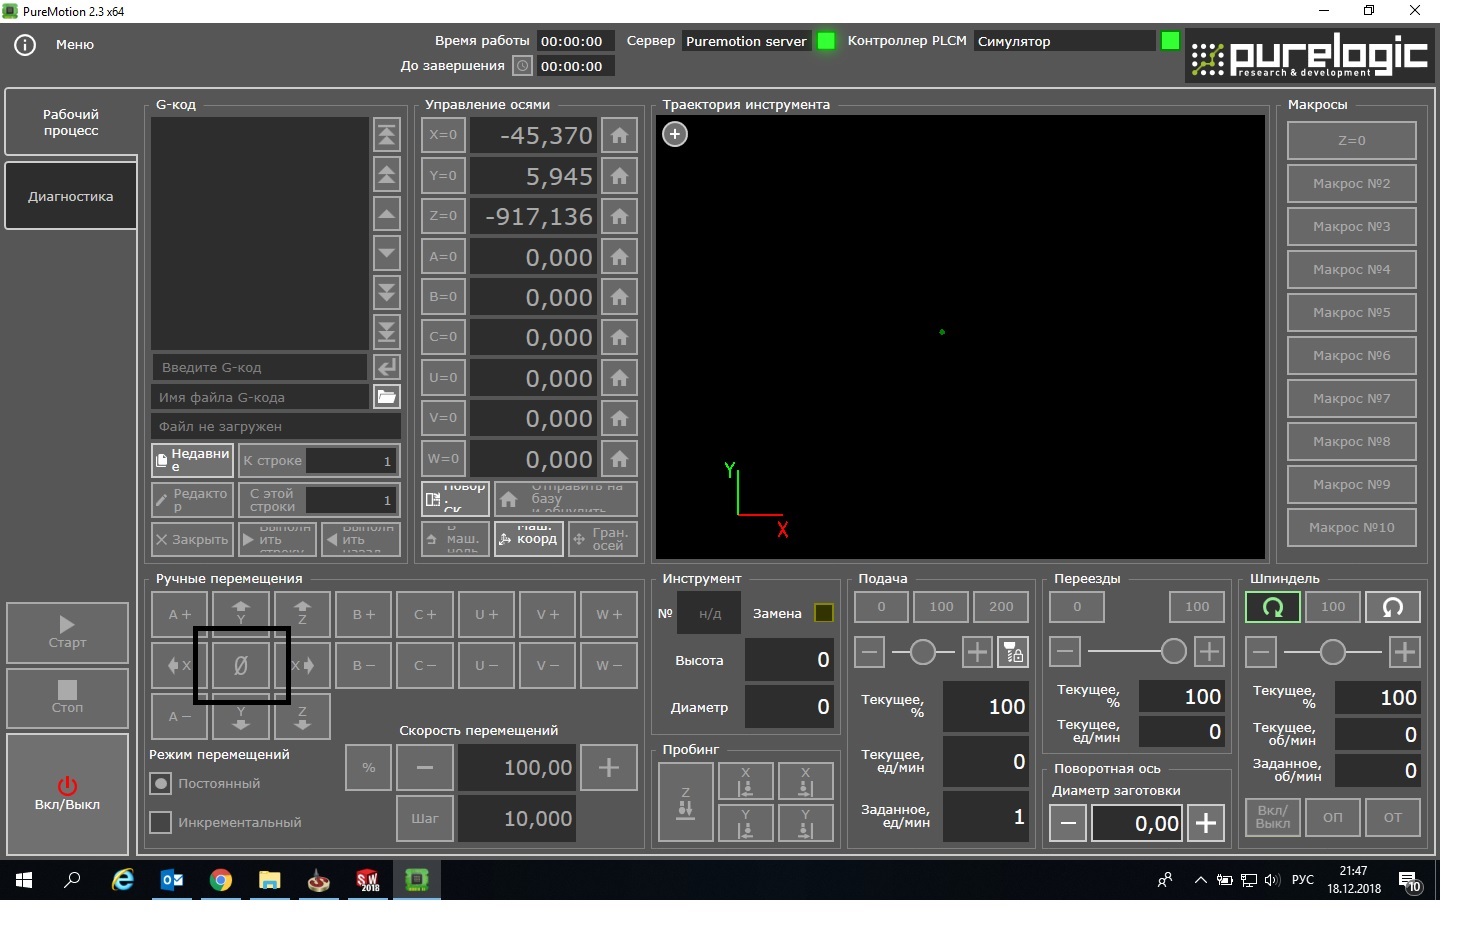Toggle spindle clockwise rotation
This screenshot has height=928, width=1464.
(x=1272, y=607)
